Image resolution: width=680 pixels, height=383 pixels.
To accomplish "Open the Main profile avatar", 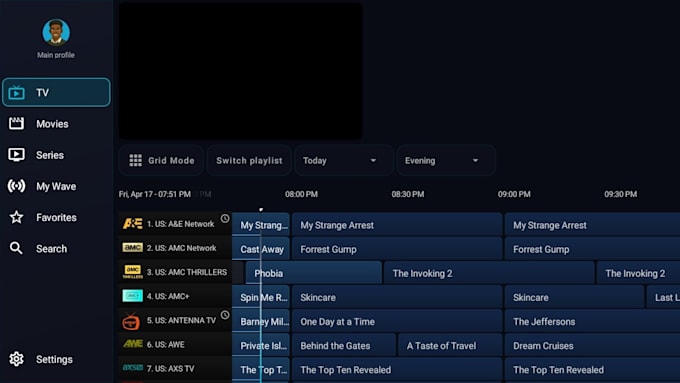I will (x=56, y=32).
